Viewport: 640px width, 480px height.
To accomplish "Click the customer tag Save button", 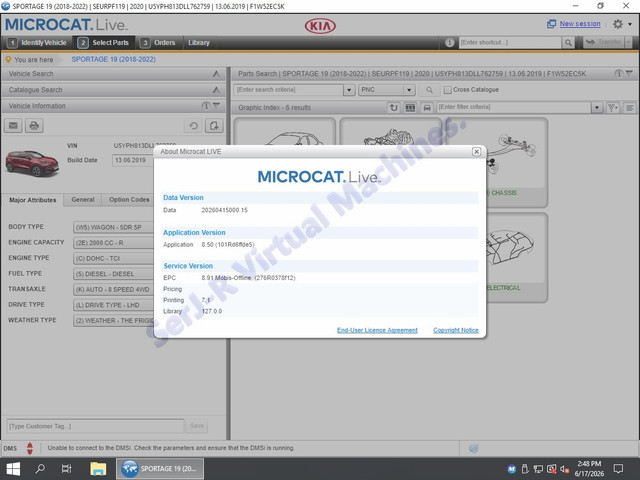I will 197,426.
